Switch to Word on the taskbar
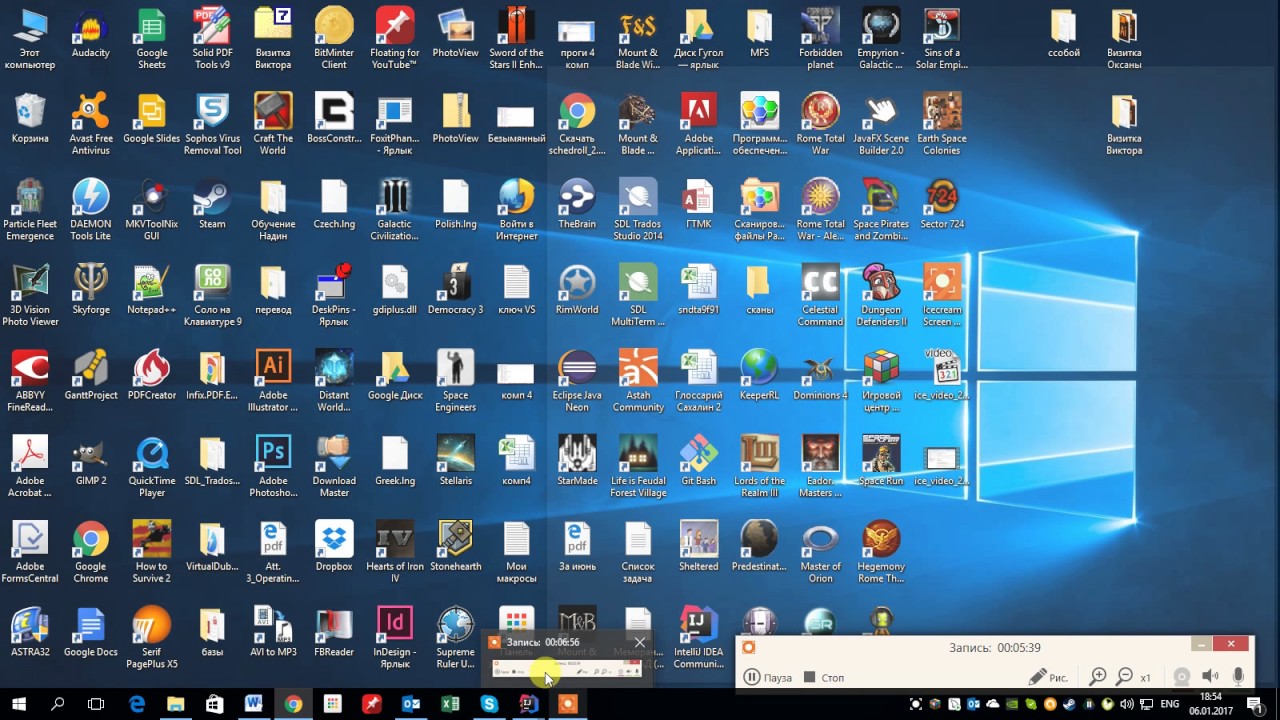 coord(253,704)
